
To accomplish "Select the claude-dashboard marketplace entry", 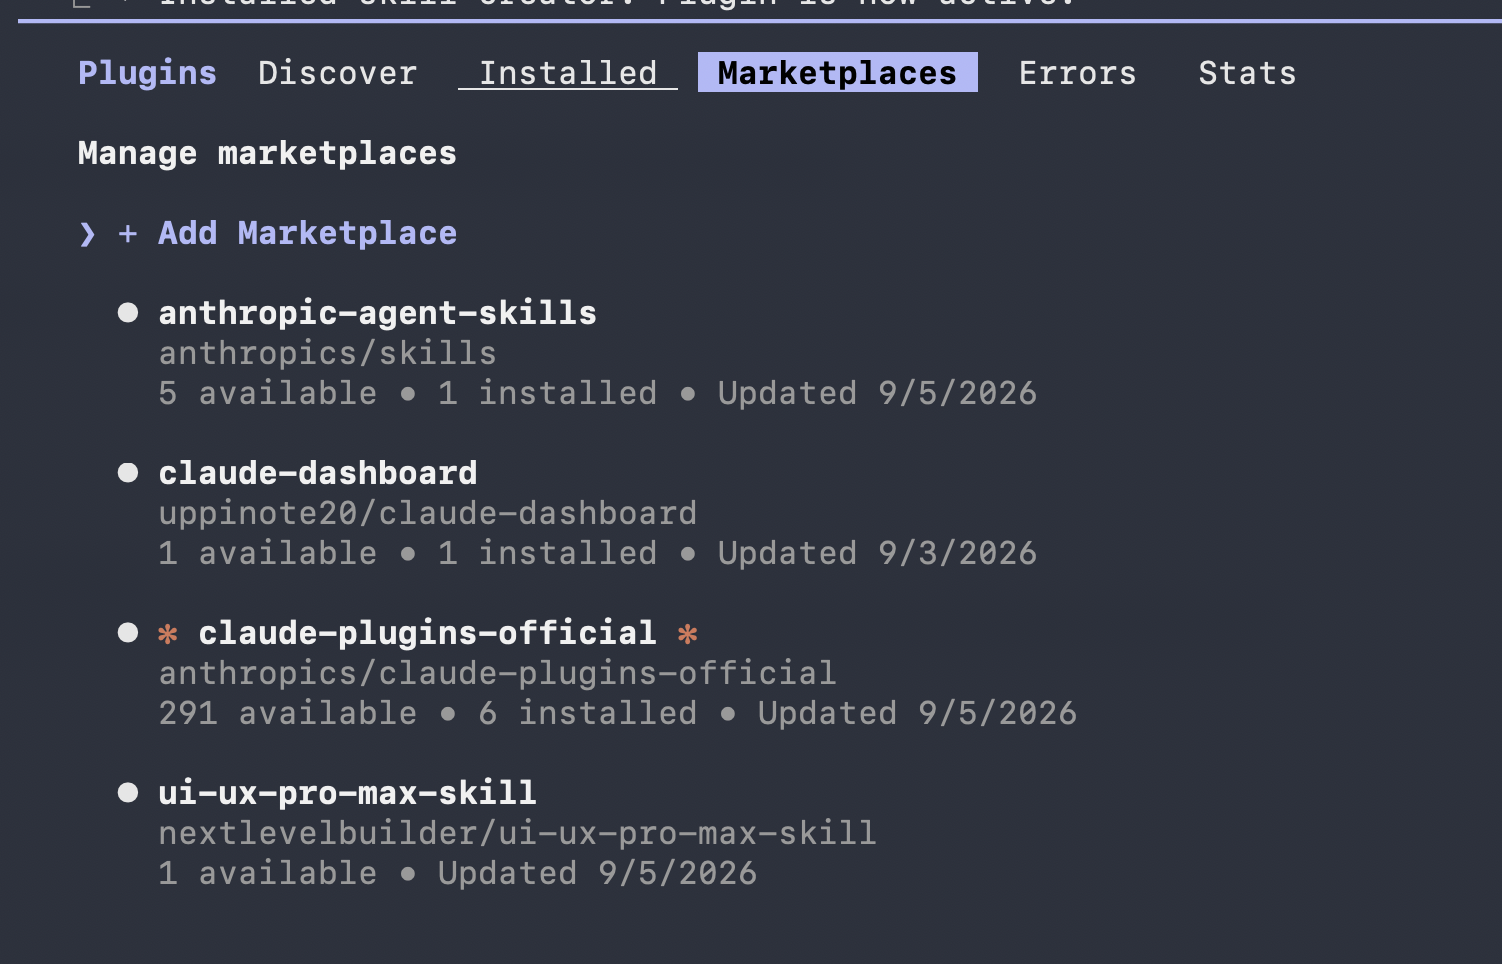I will [x=318, y=473].
